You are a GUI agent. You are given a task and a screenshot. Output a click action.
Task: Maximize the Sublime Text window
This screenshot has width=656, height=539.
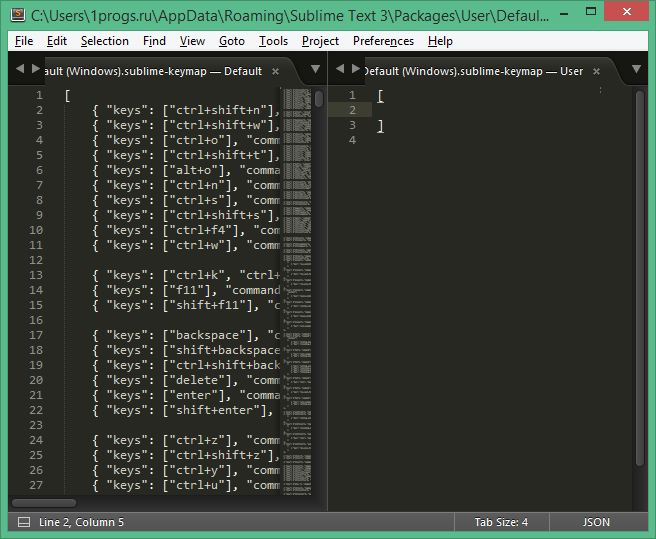pyautogui.click(x=591, y=12)
